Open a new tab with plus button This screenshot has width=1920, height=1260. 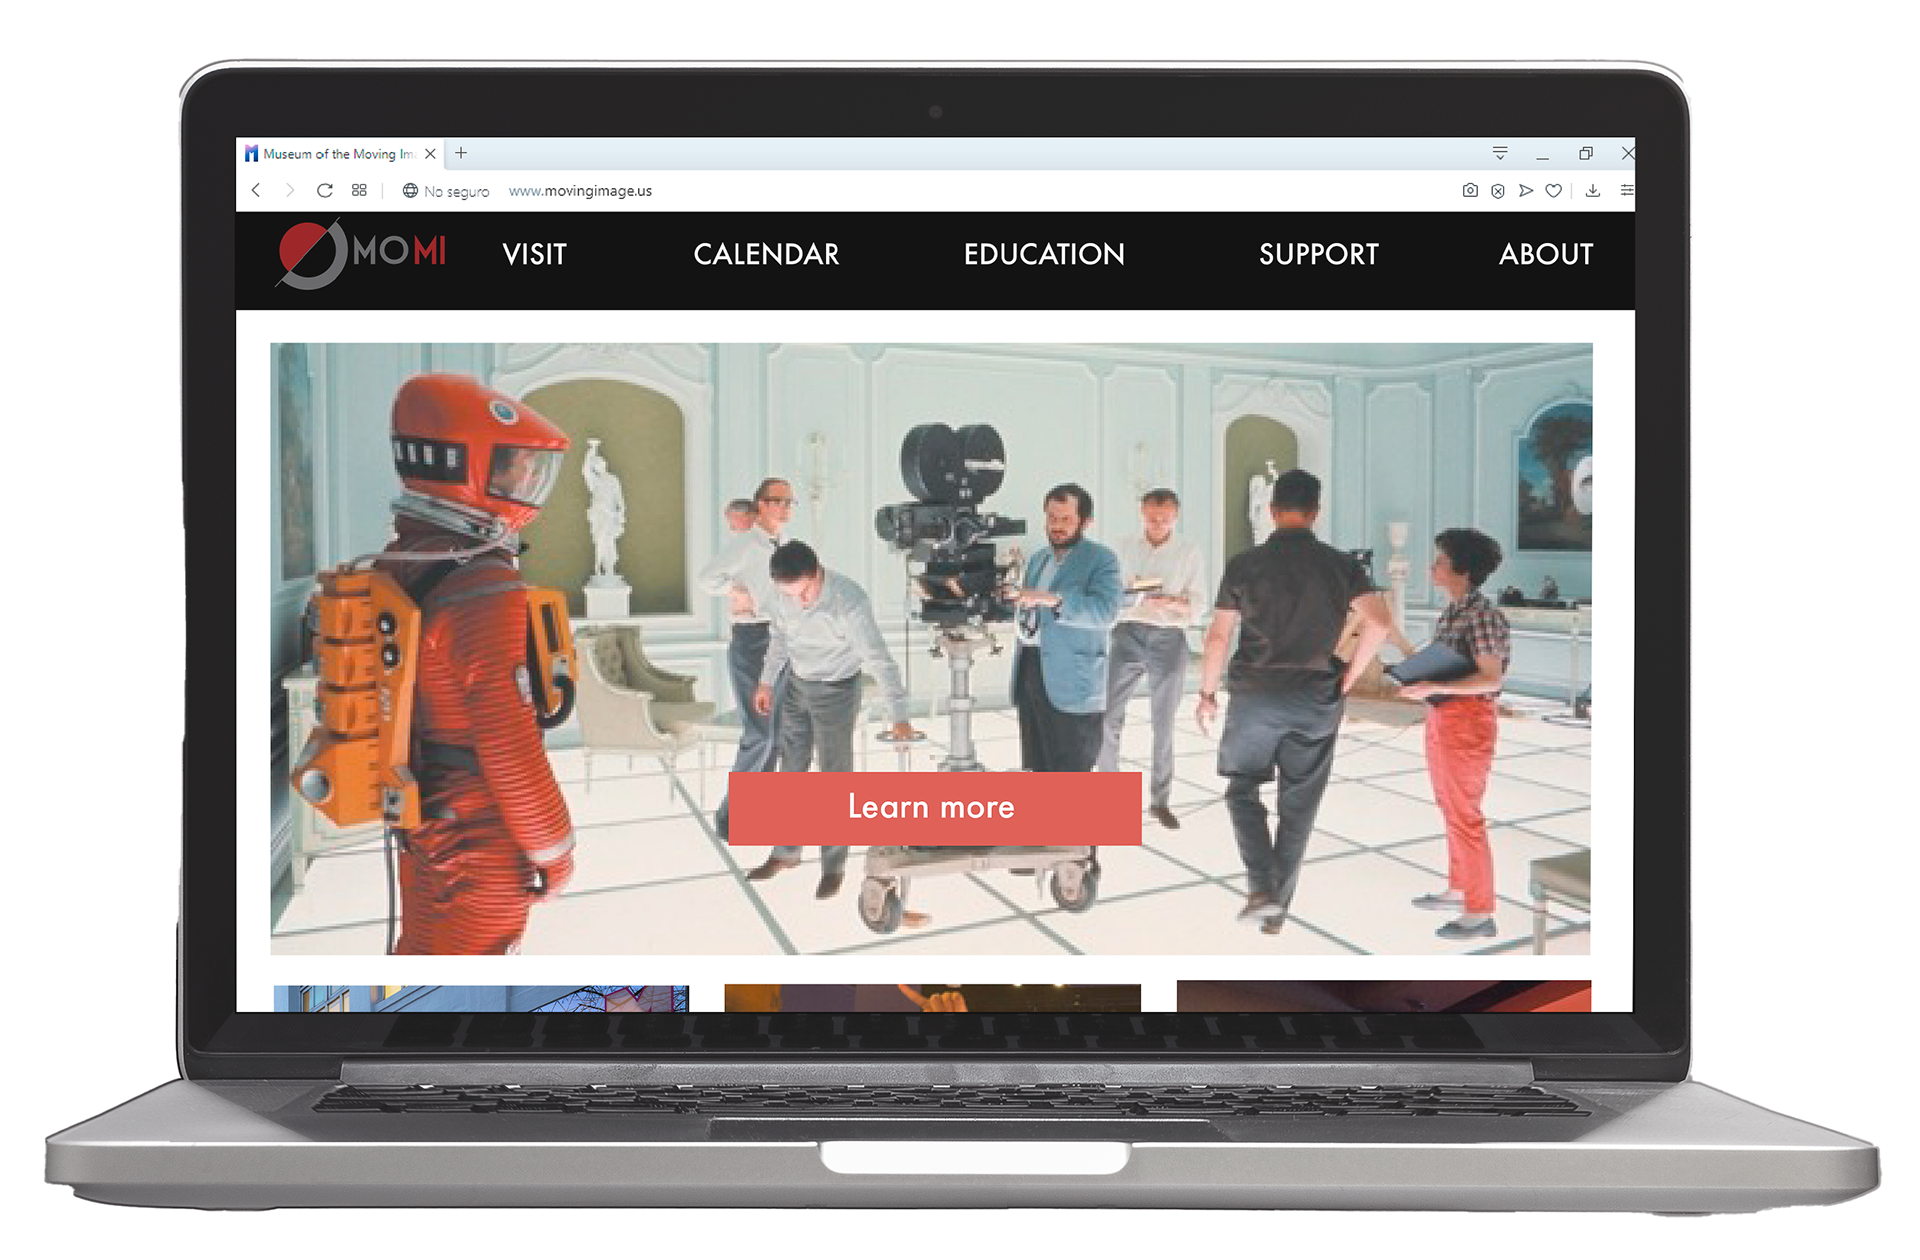[x=461, y=153]
